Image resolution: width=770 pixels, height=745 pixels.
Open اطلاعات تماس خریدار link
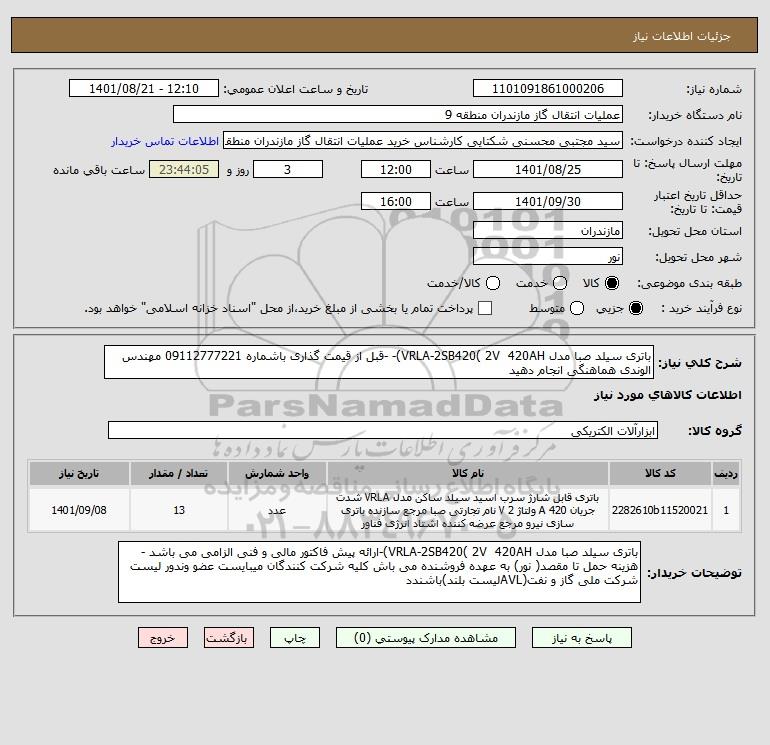pos(165,141)
